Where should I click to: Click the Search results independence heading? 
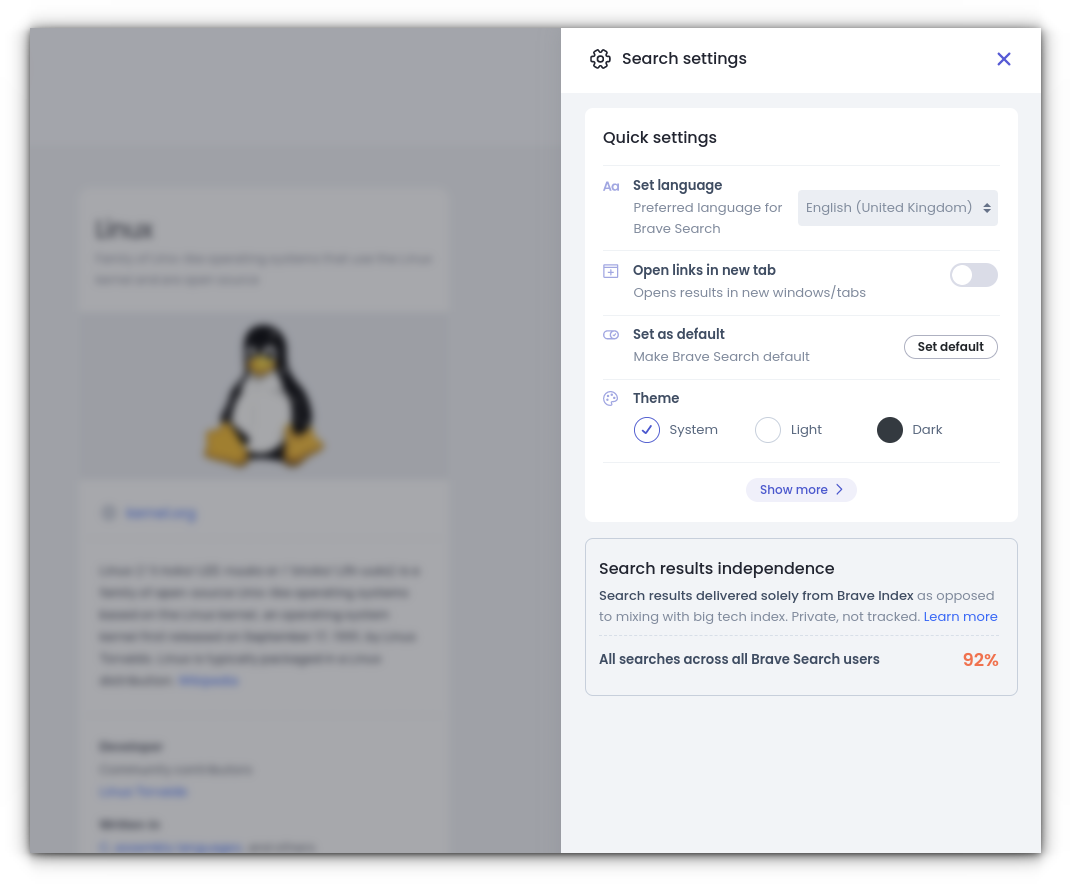pyautogui.click(x=717, y=569)
